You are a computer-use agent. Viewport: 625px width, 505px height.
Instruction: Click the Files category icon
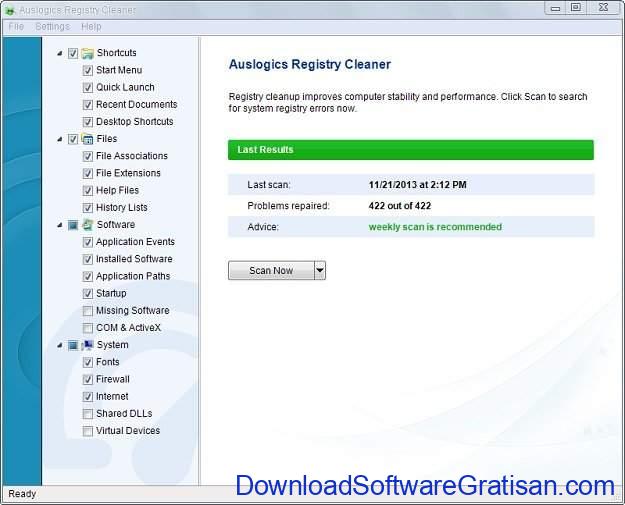pos(87,139)
